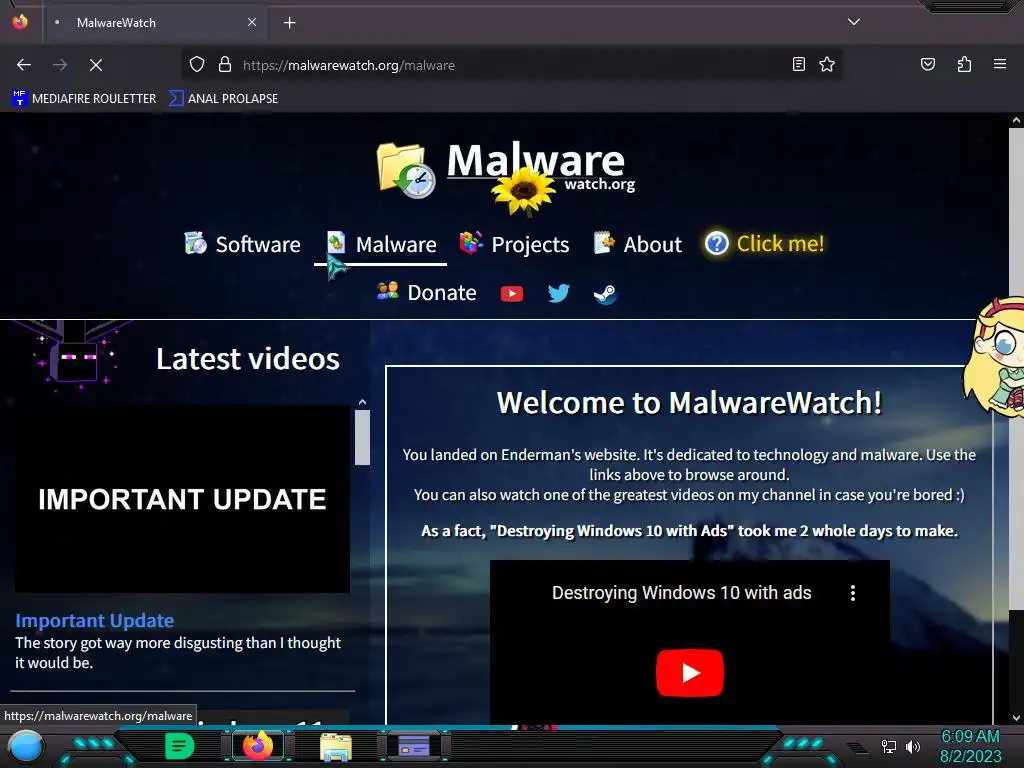Open the Twitter profile icon
1024x768 pixels.
tap(558, 293)
